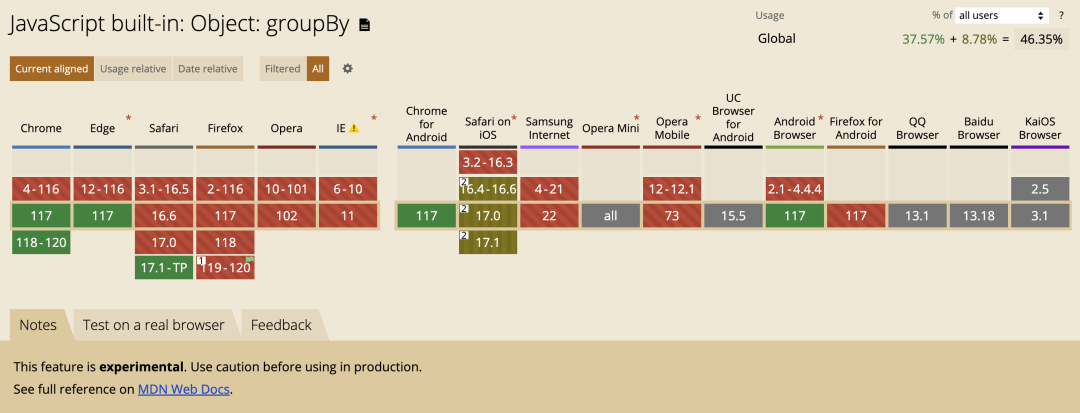Click the Notes tab

38,325
